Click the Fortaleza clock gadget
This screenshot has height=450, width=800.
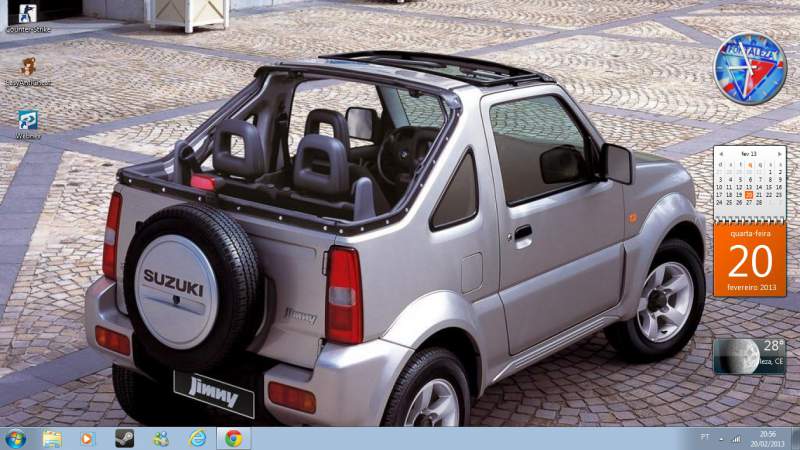pyautogui.click(x=749, y=69)
